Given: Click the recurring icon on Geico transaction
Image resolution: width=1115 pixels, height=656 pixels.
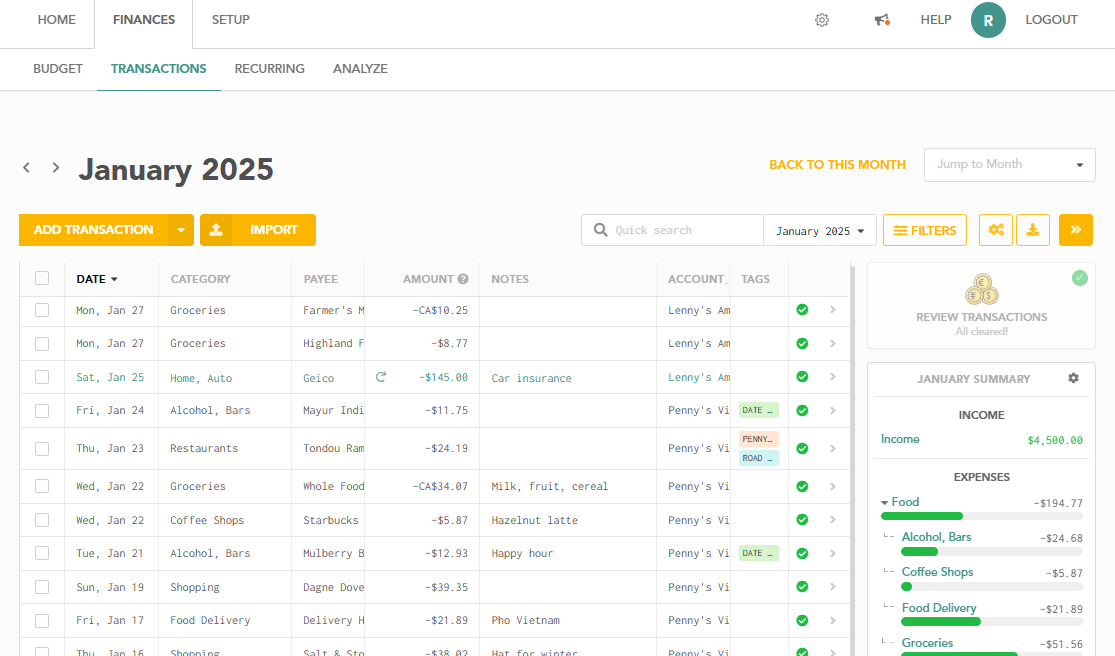Looking at the screenshot, I should click(x=380, y=377).
